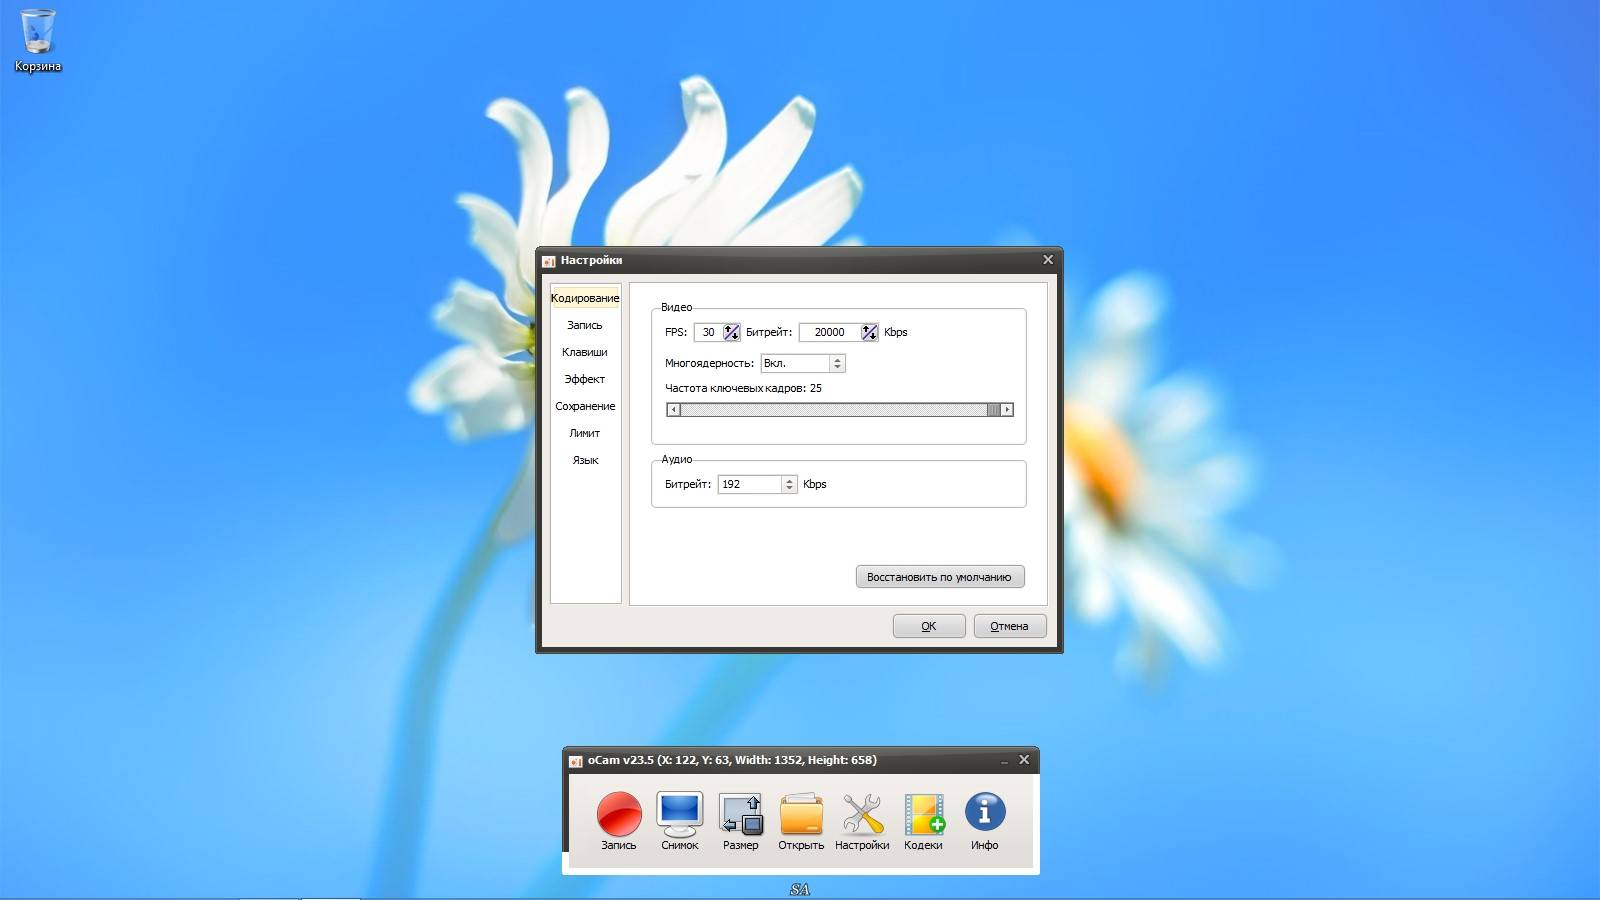Take a screenshot with the Снимок icon

(679, 814)
